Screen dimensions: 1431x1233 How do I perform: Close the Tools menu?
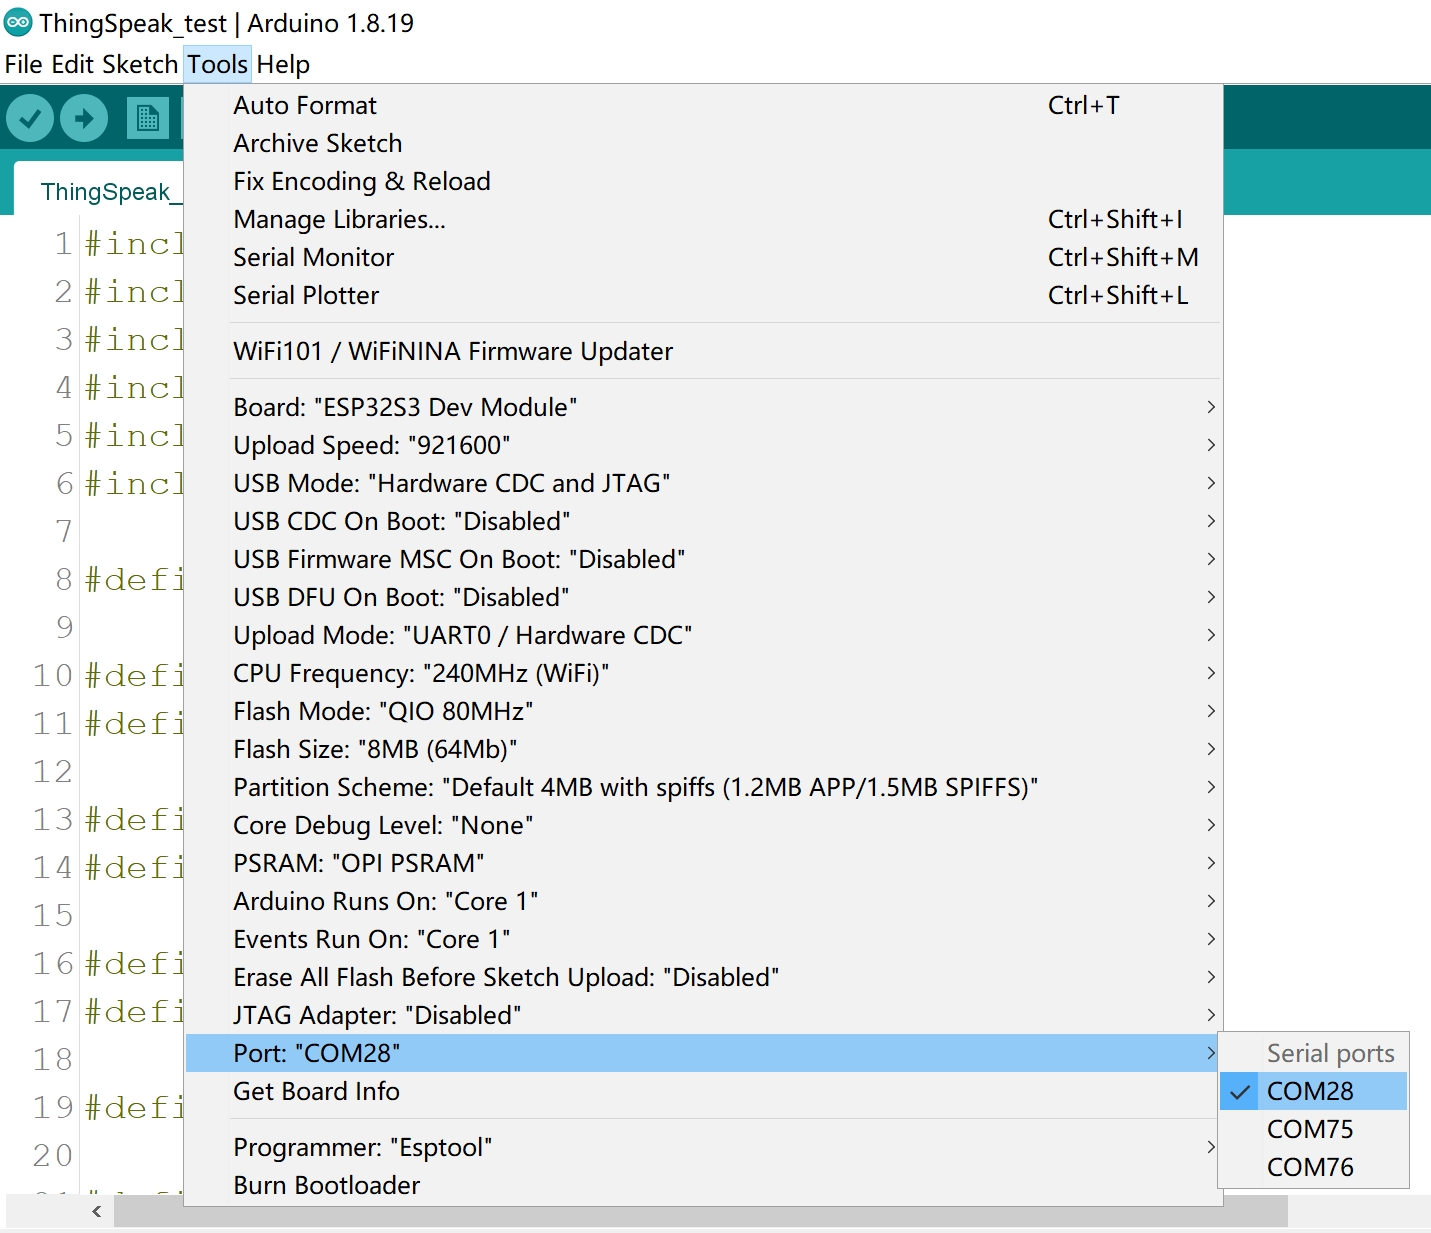217,64
